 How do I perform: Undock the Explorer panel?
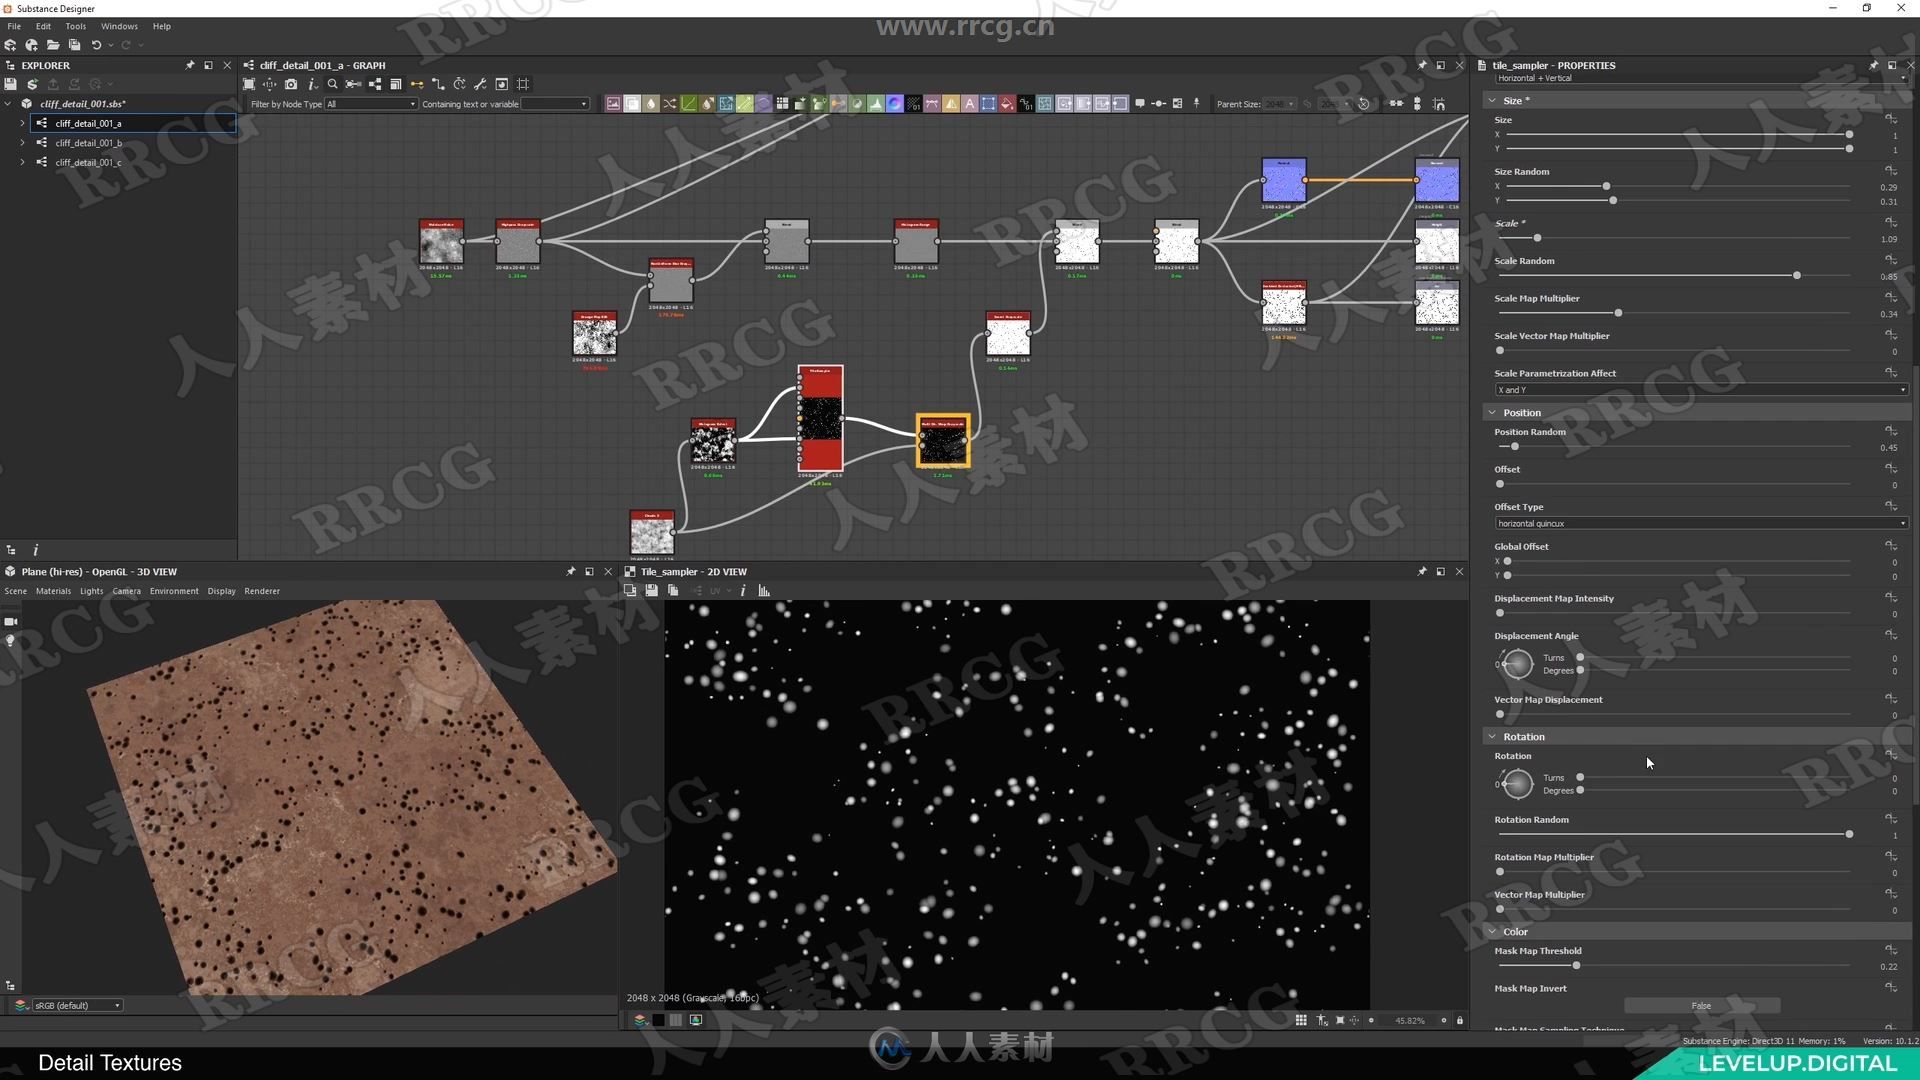tap(208, 65)
